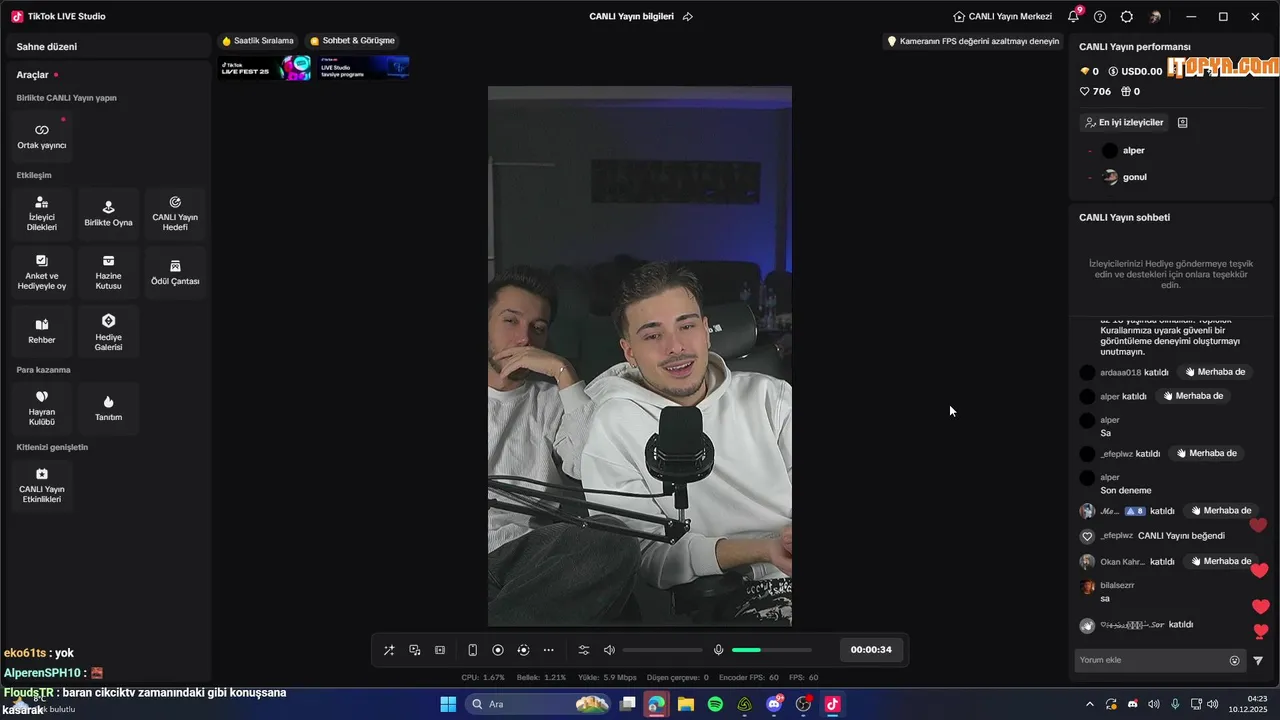Open the profile avatar menu

point(1155,17)
